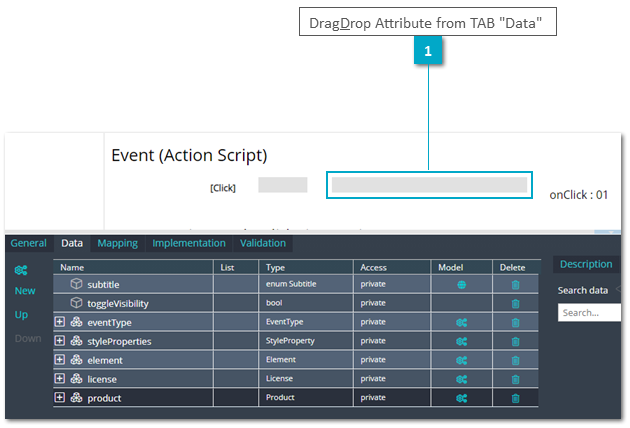Open the Implementation tab
This screenshot has width=630, height=428.
[189, 243]
